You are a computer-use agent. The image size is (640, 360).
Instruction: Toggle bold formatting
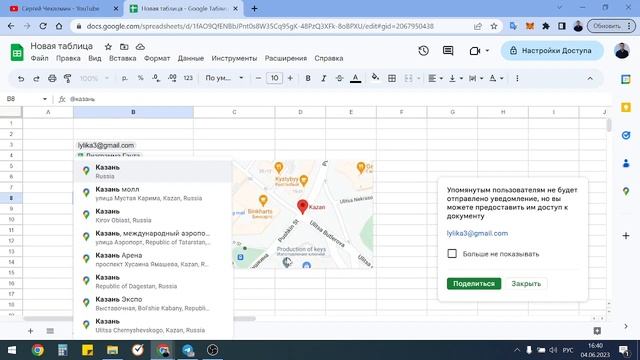(x=308, y=78)
